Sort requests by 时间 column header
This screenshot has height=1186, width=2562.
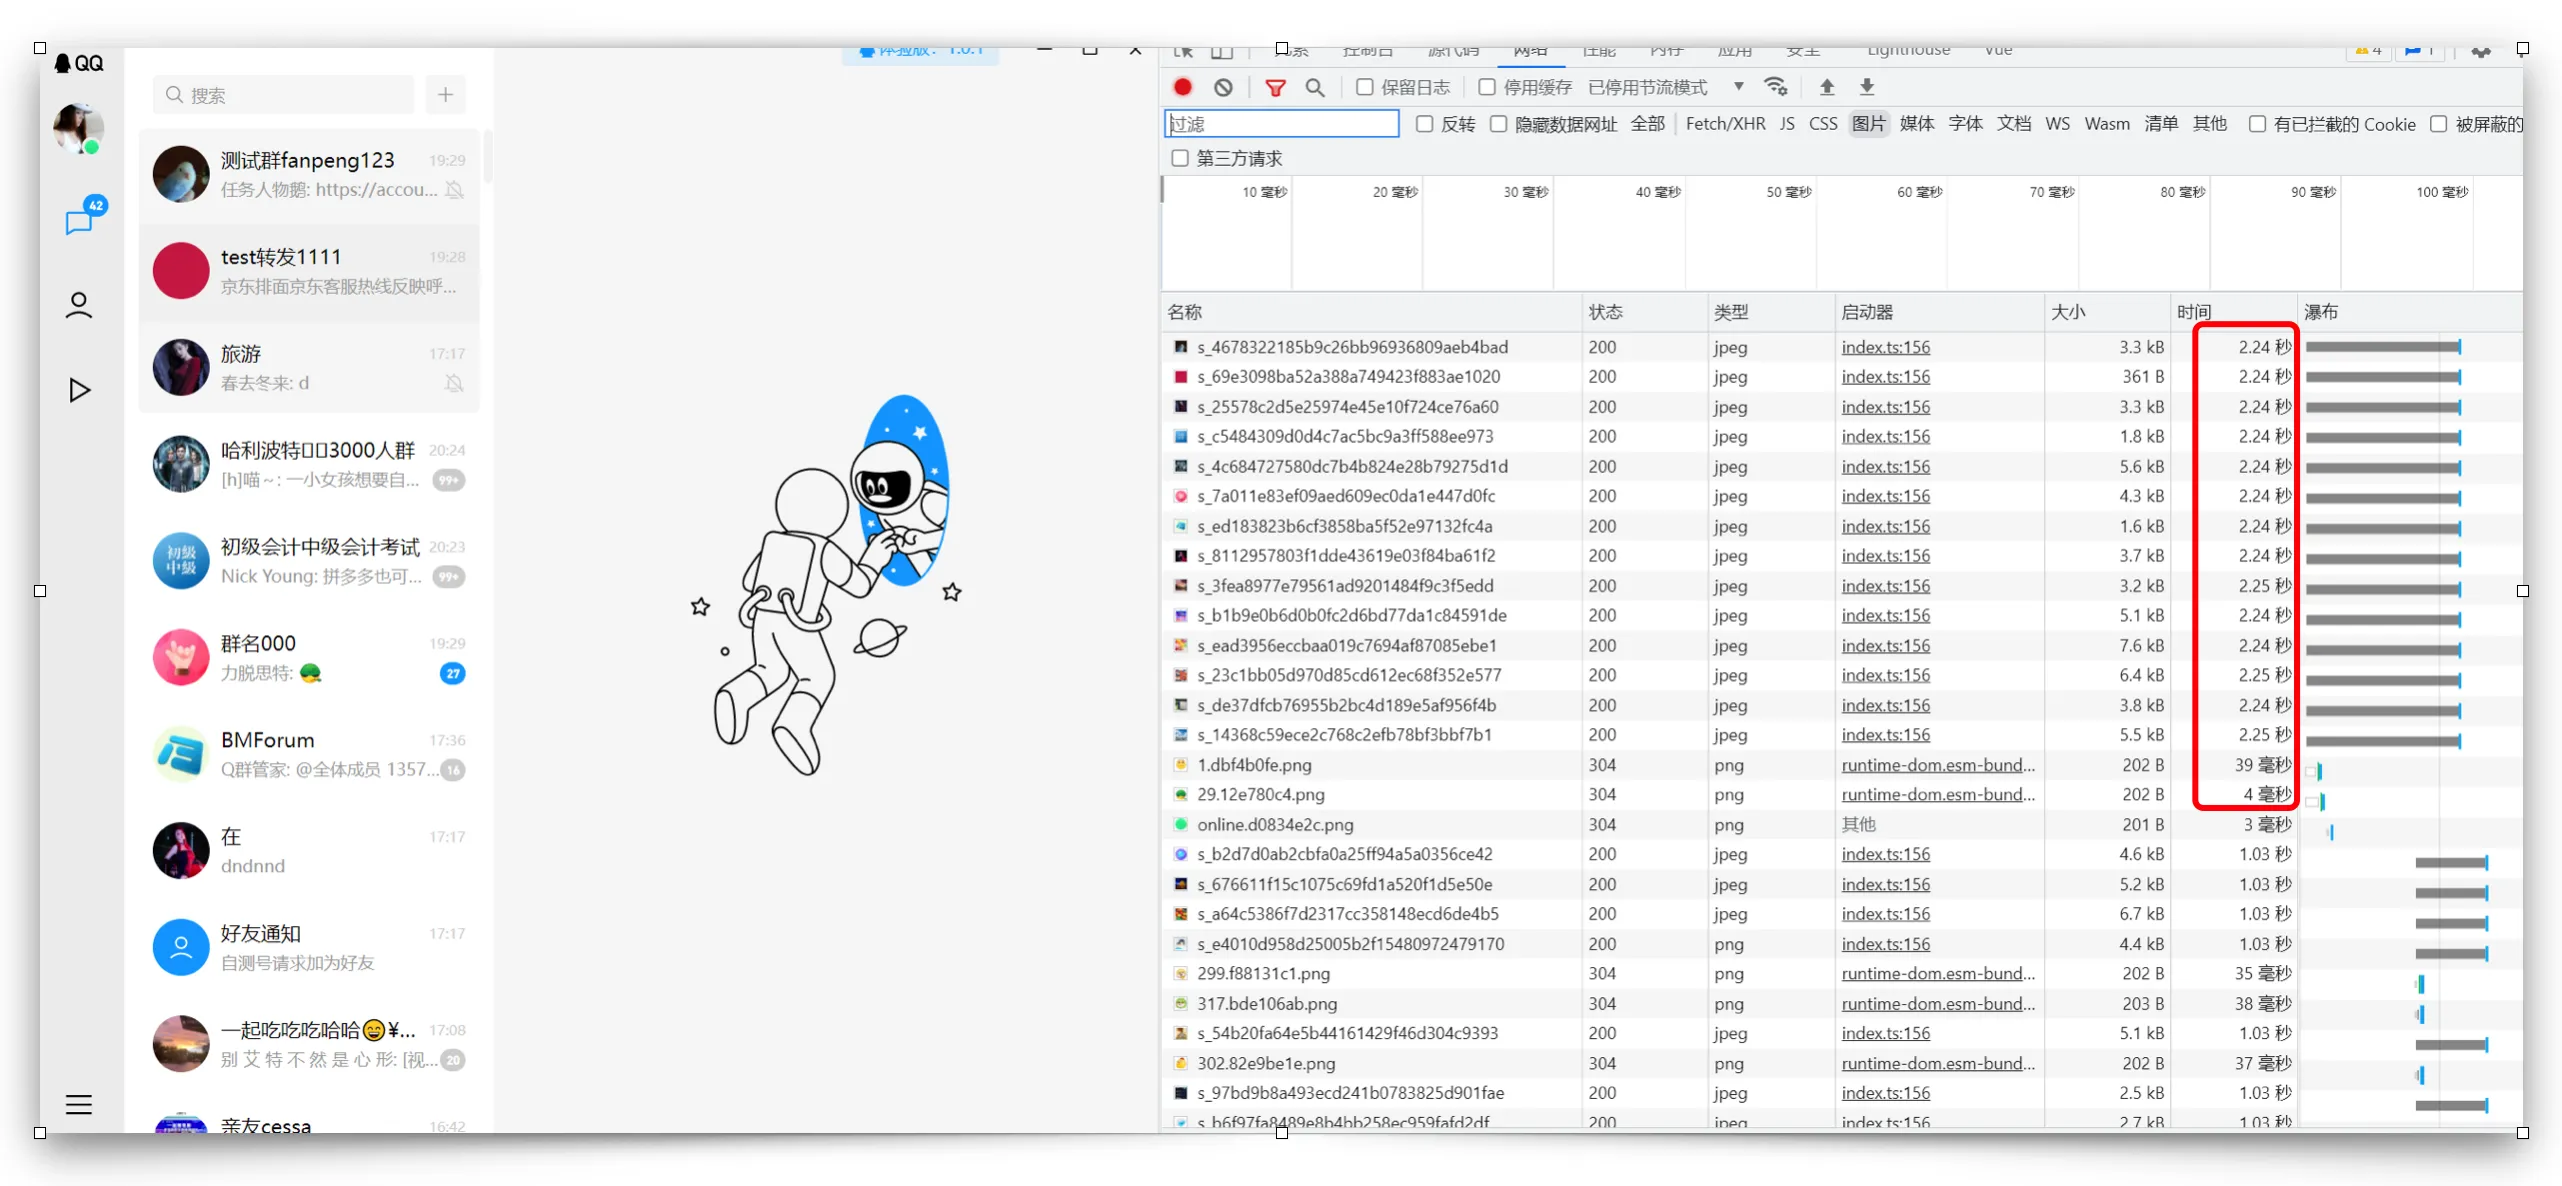pos(2194,312)
